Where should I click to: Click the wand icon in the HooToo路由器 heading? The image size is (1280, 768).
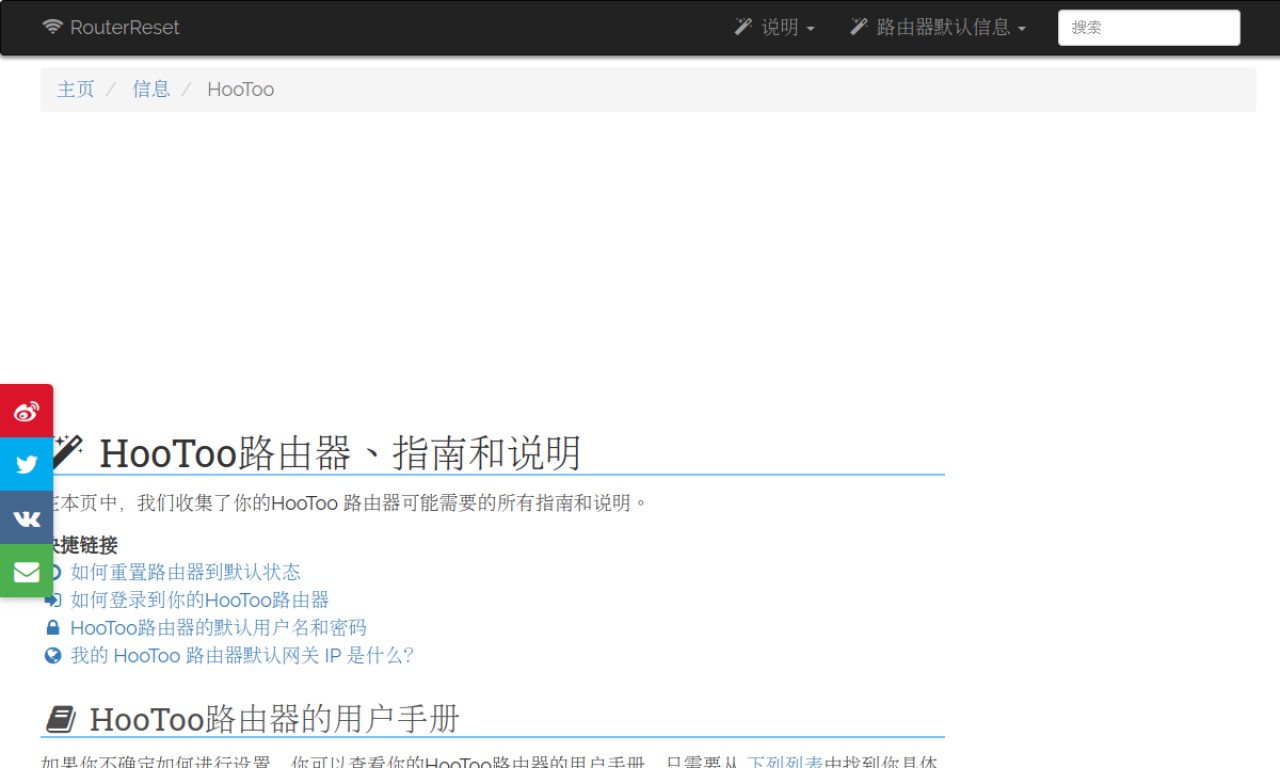pyautogui.click(x=67, y=452)
